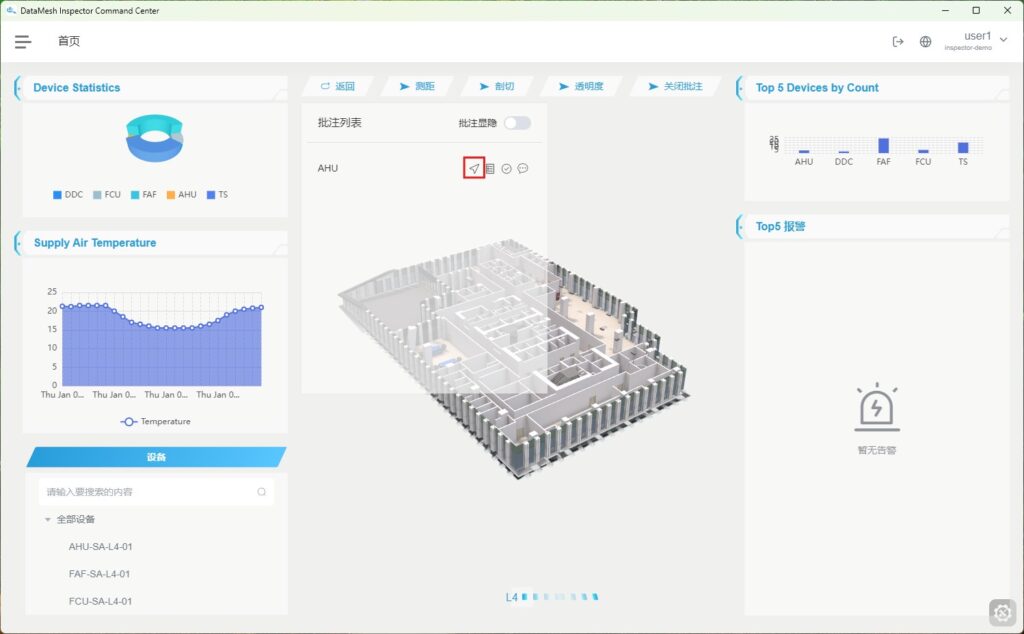Click the search magnifier icon in device search
This screenshot has width=1024, height=634.
tap(261, 492)
